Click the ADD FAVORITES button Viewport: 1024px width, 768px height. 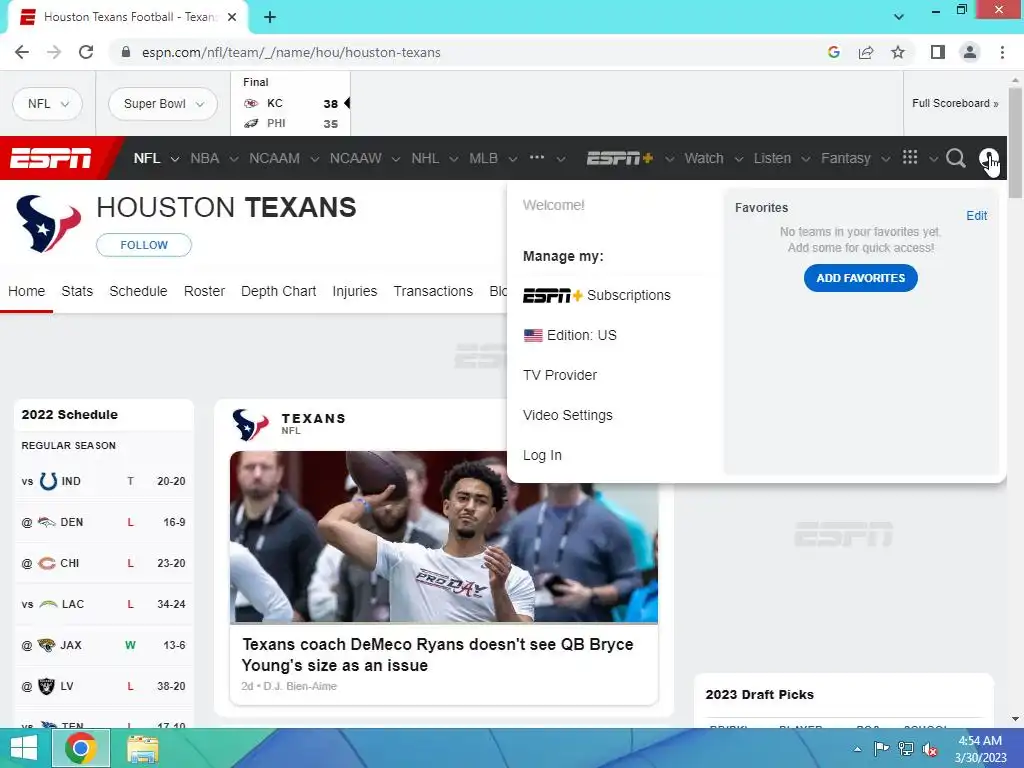coord(861,278)
